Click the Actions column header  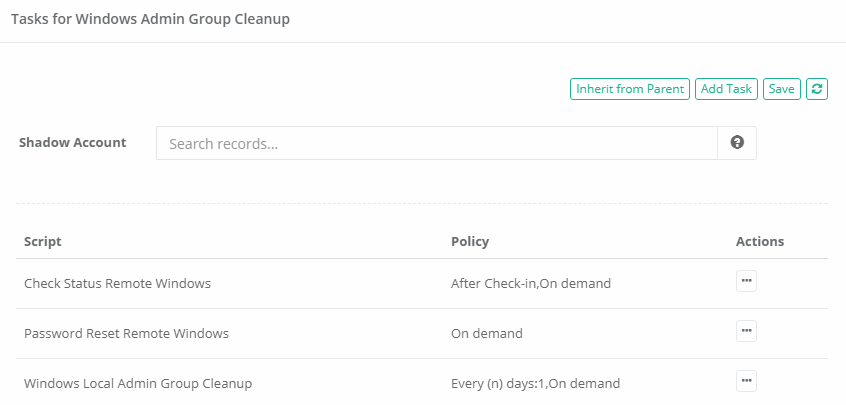coord(760,241)
